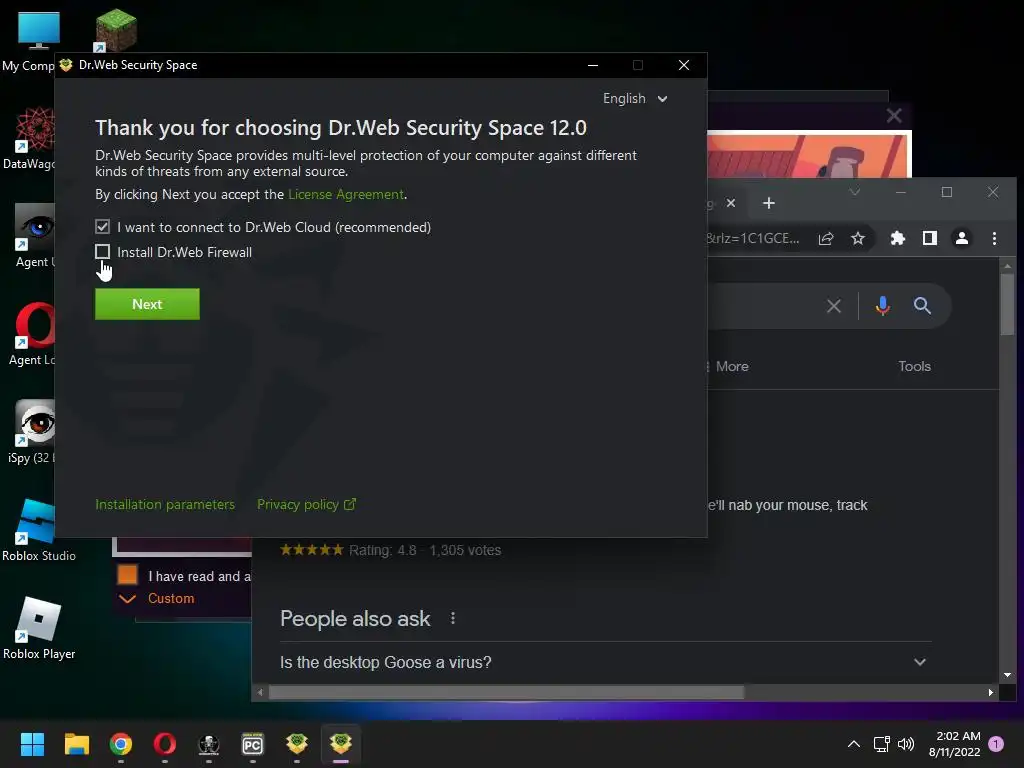1024x768 pixels.
Task: Open Chrome extensions puzzle icon
Action: 897,238
